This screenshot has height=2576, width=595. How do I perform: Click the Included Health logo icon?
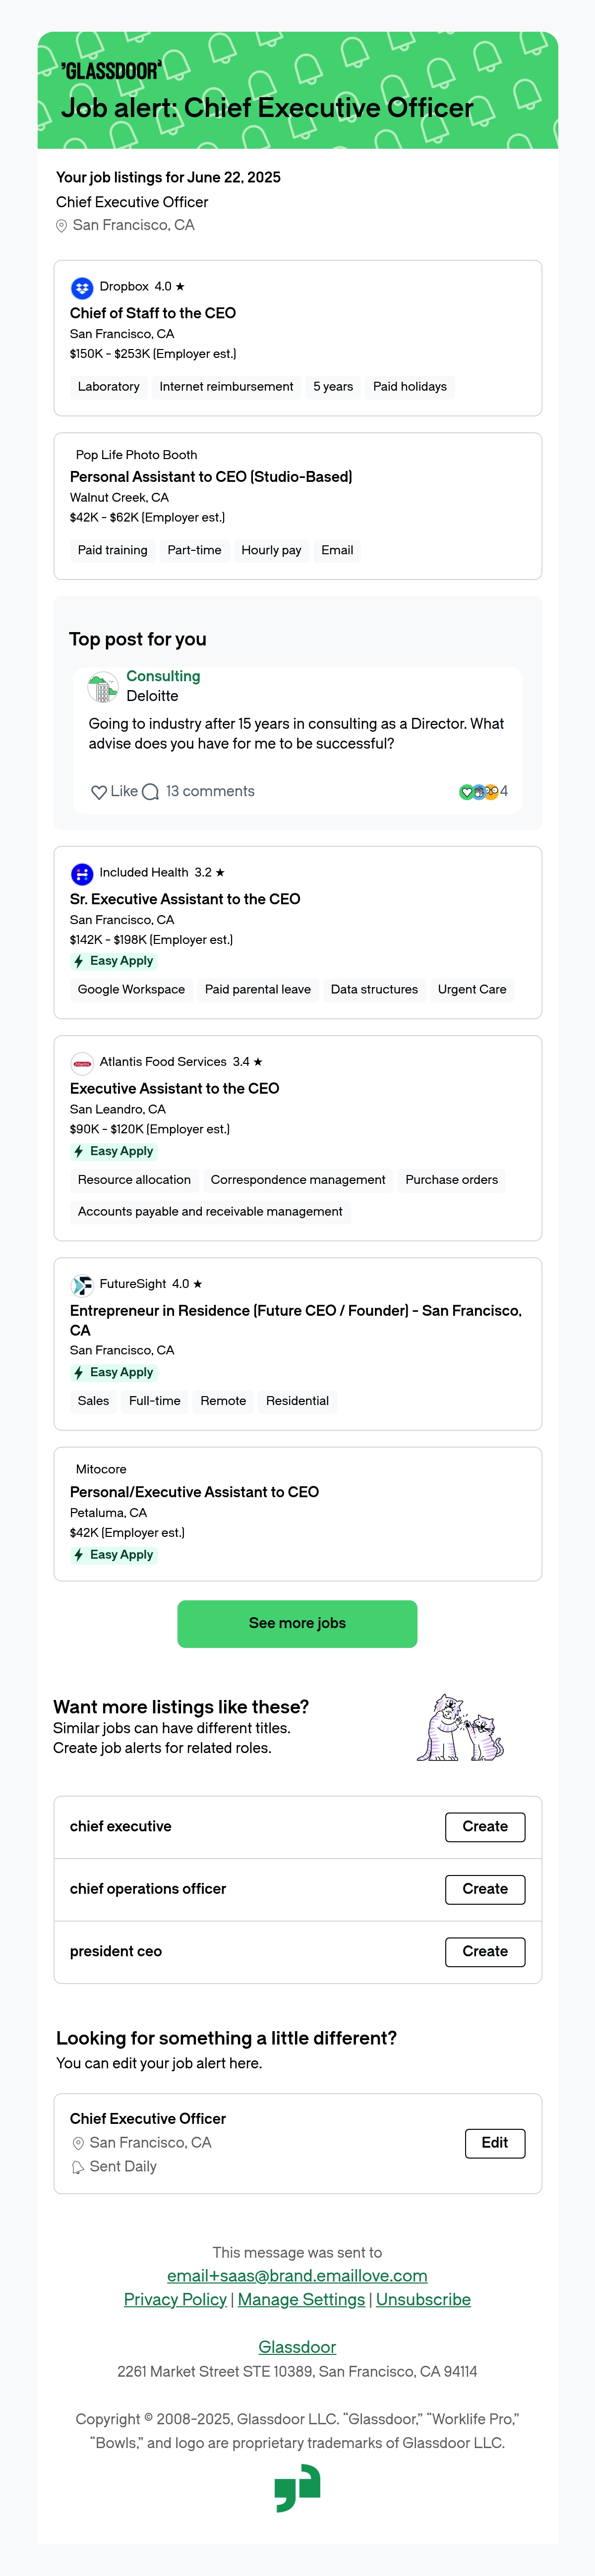[x=82, y=874]
